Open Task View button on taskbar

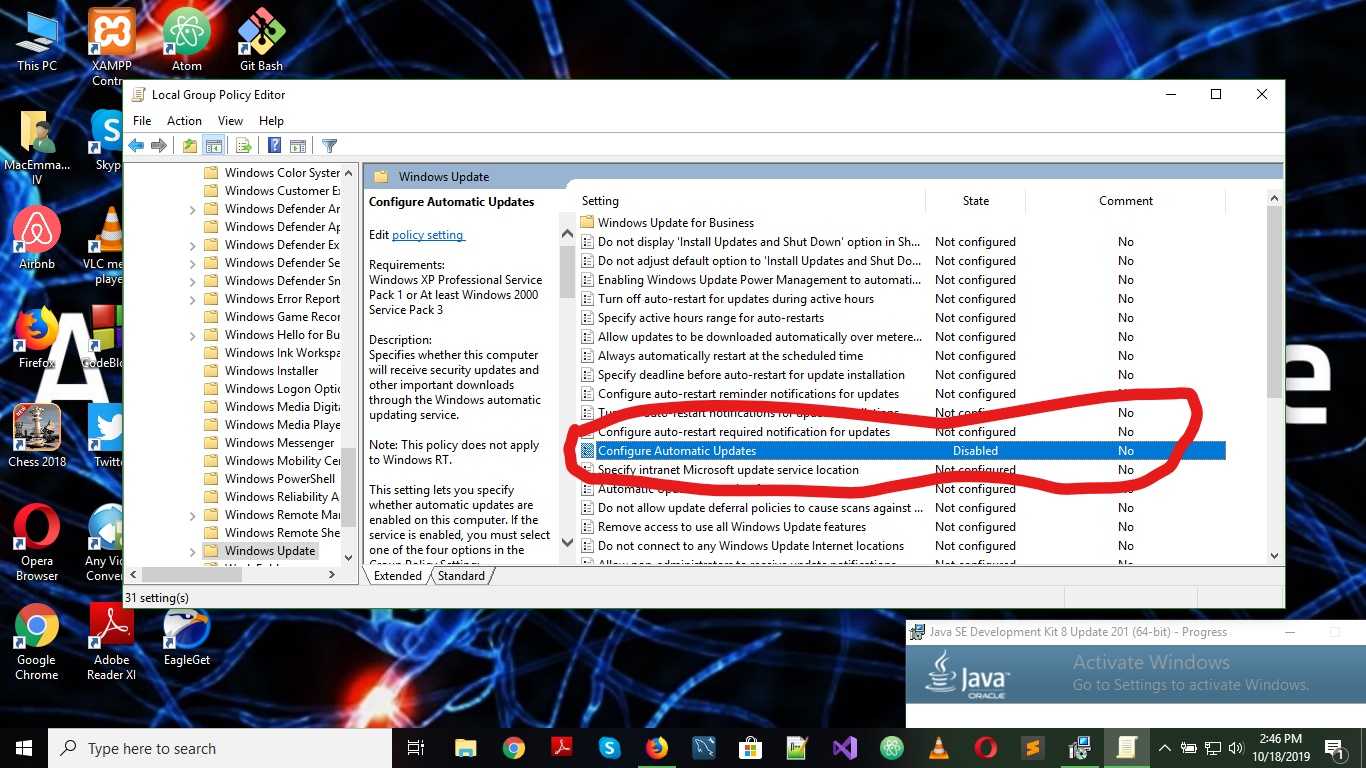coord(416,748)
